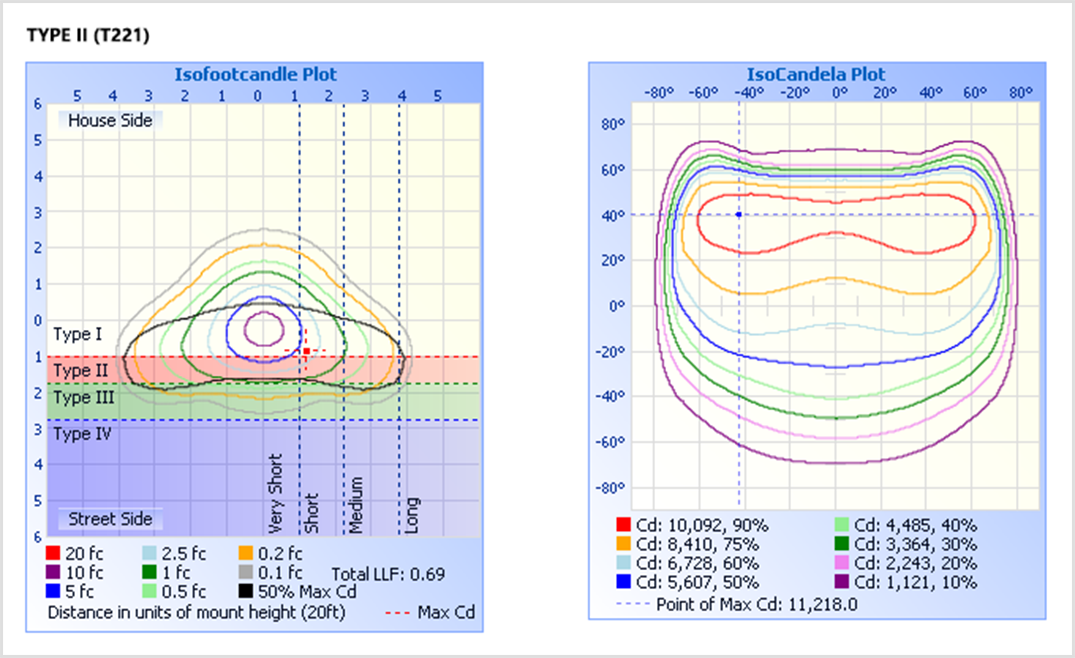Click the House Side label
The height and width of the screenshot is (658, 1075).
point(110,121)
